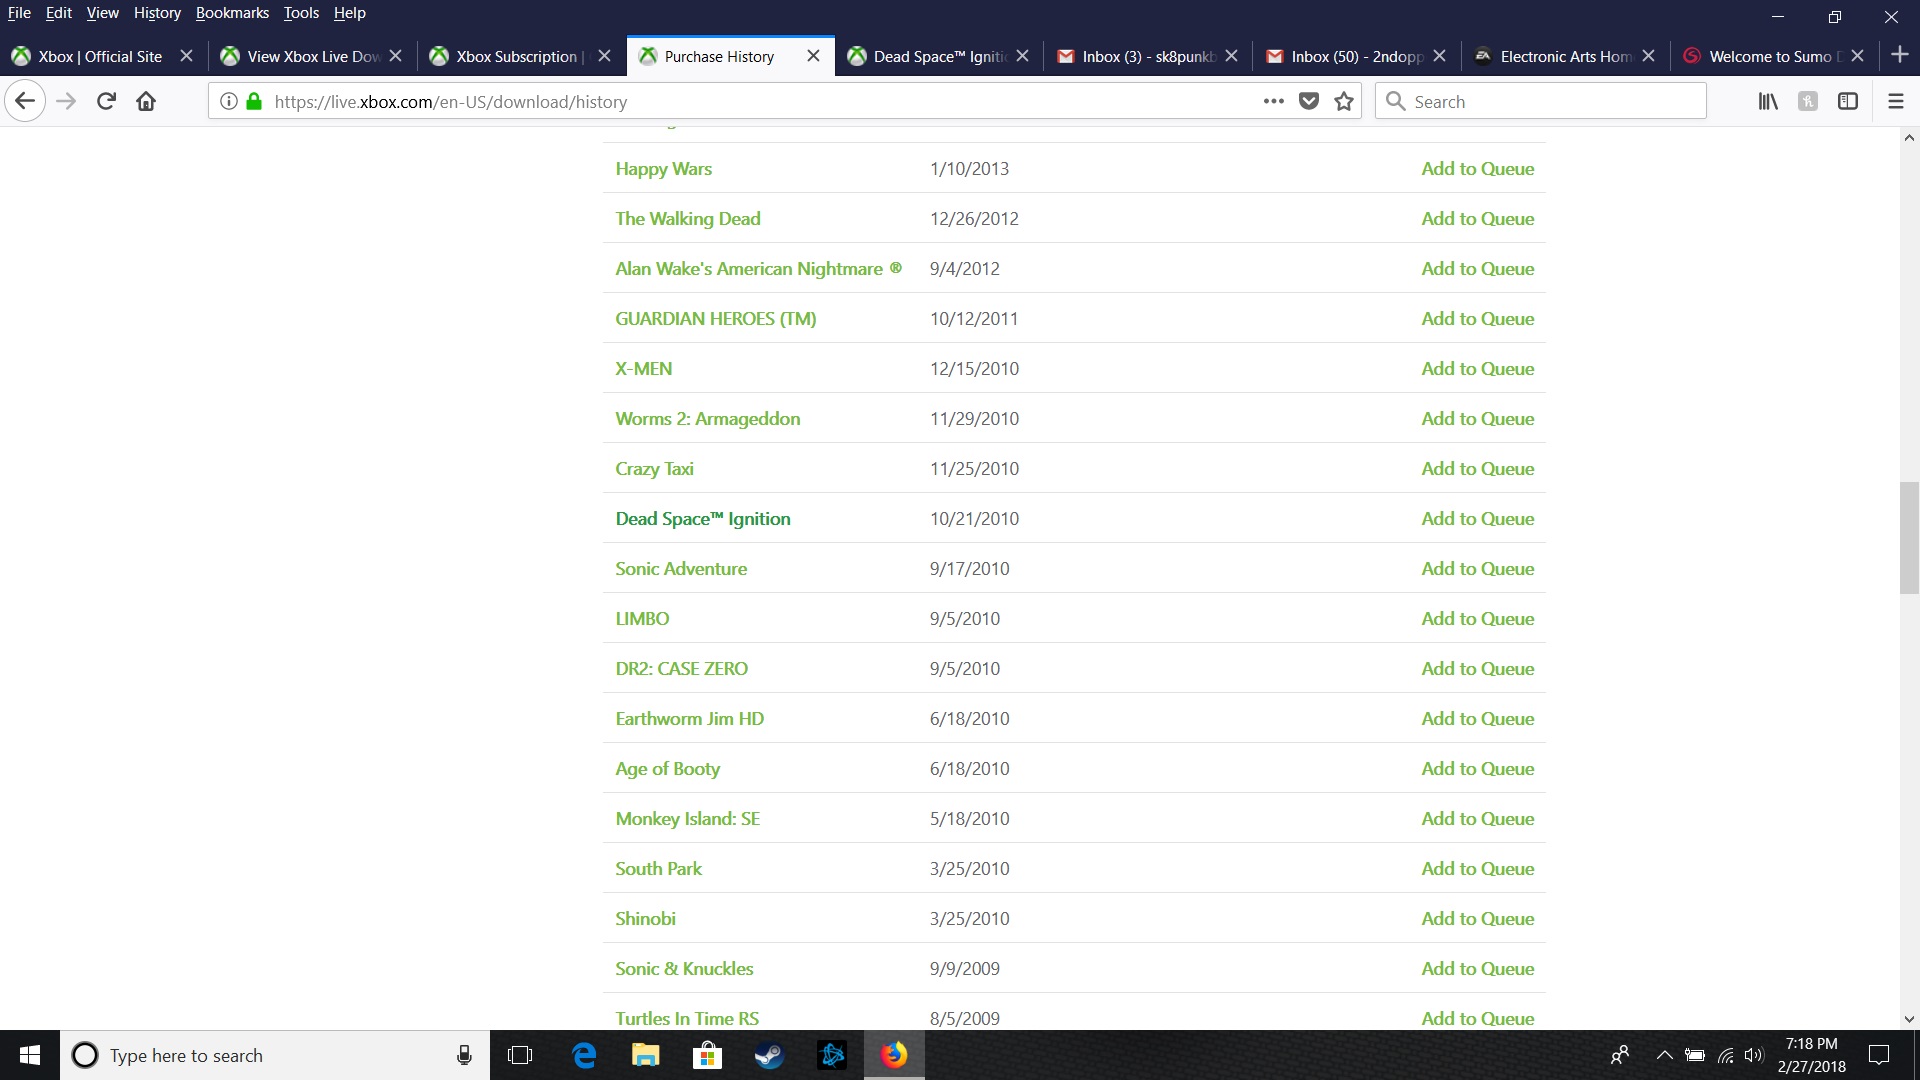Open GUARDIAN HEROES (TM) link
1920x1080 pixels.
pos(716,318)
